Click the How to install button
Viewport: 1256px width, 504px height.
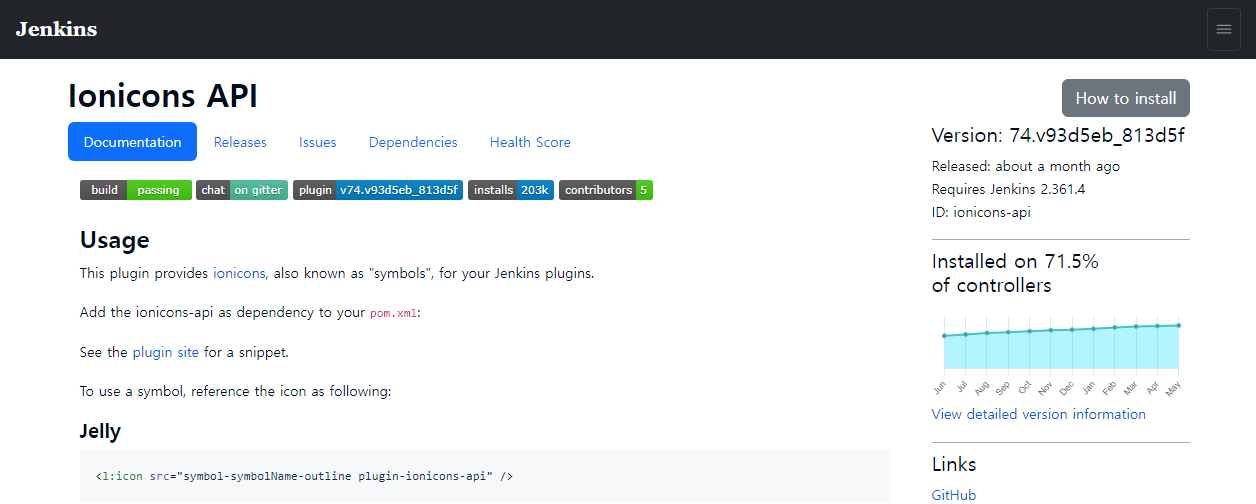click(1126, 98)
